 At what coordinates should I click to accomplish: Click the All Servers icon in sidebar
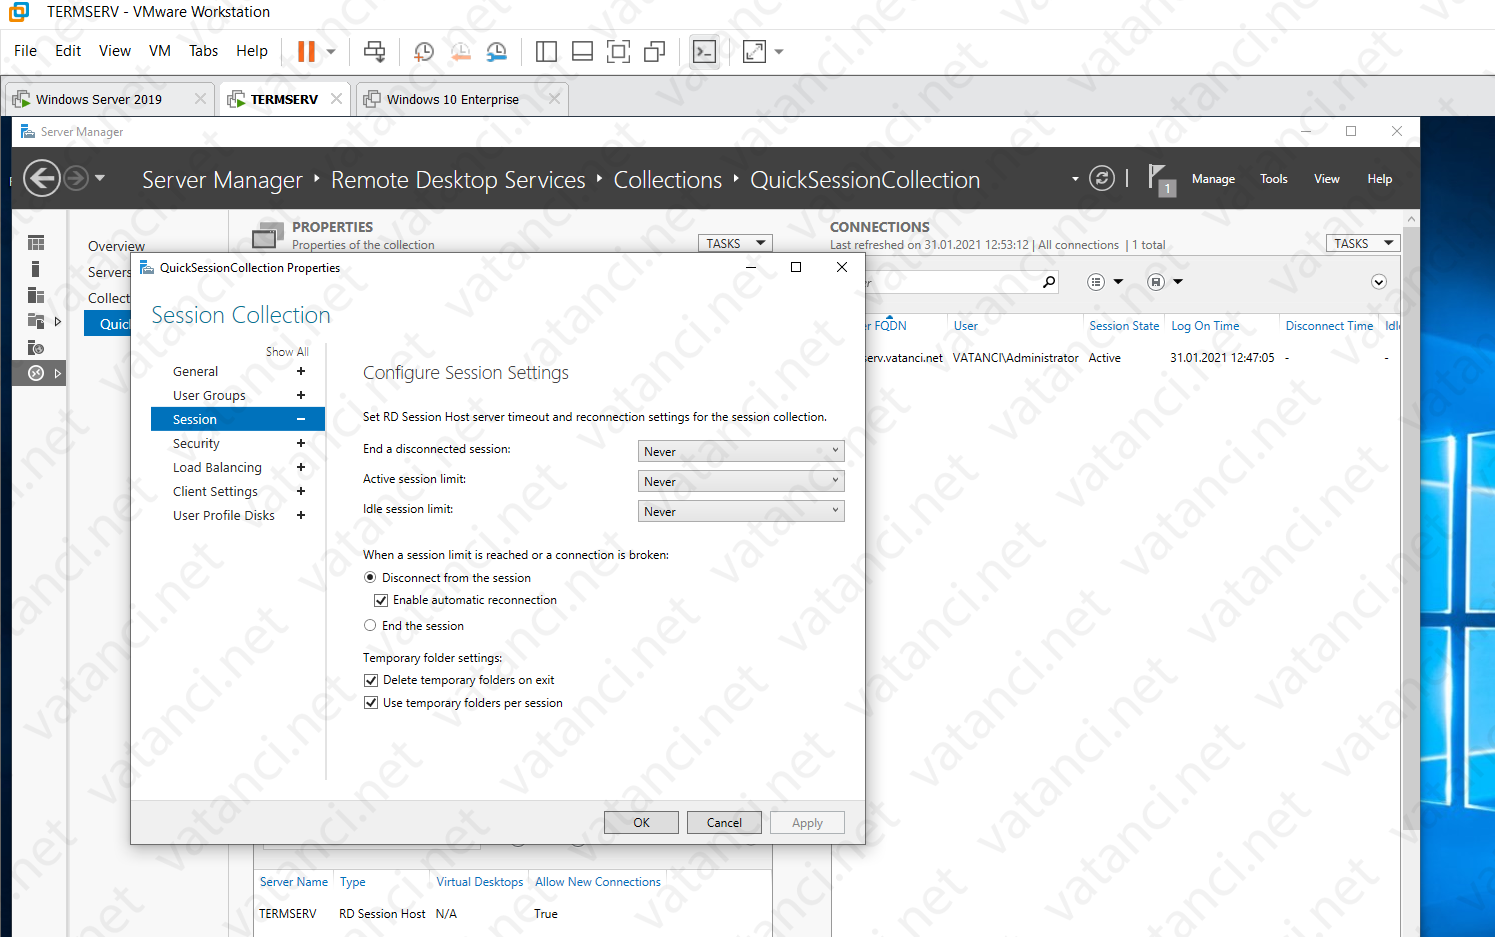click(x=36, y=295)
